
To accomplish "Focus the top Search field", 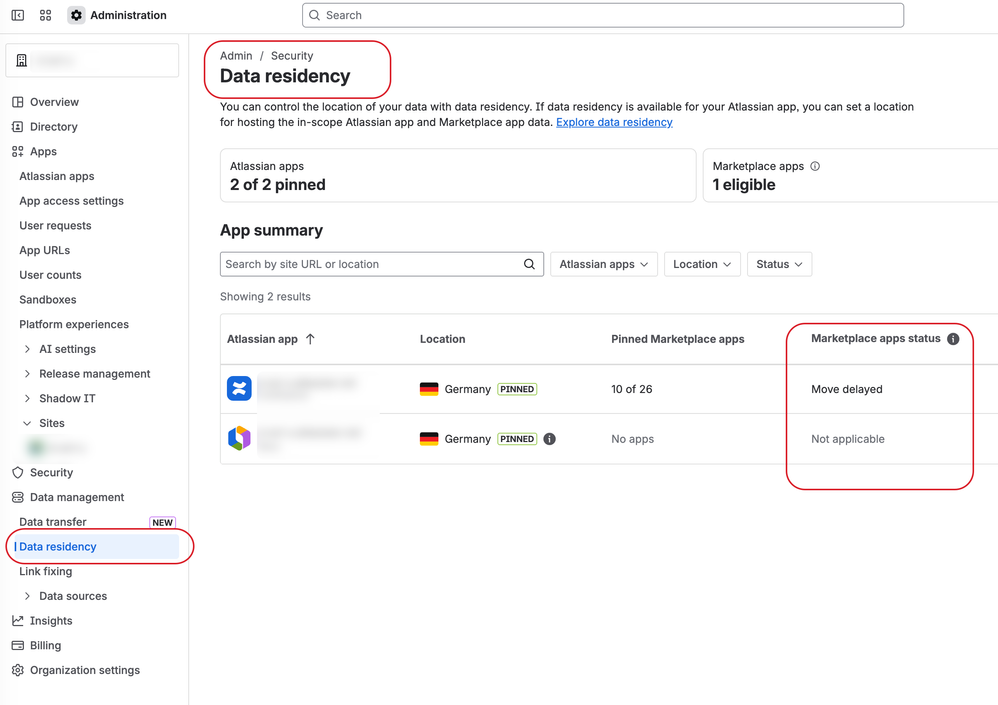I will click(603, 15).
